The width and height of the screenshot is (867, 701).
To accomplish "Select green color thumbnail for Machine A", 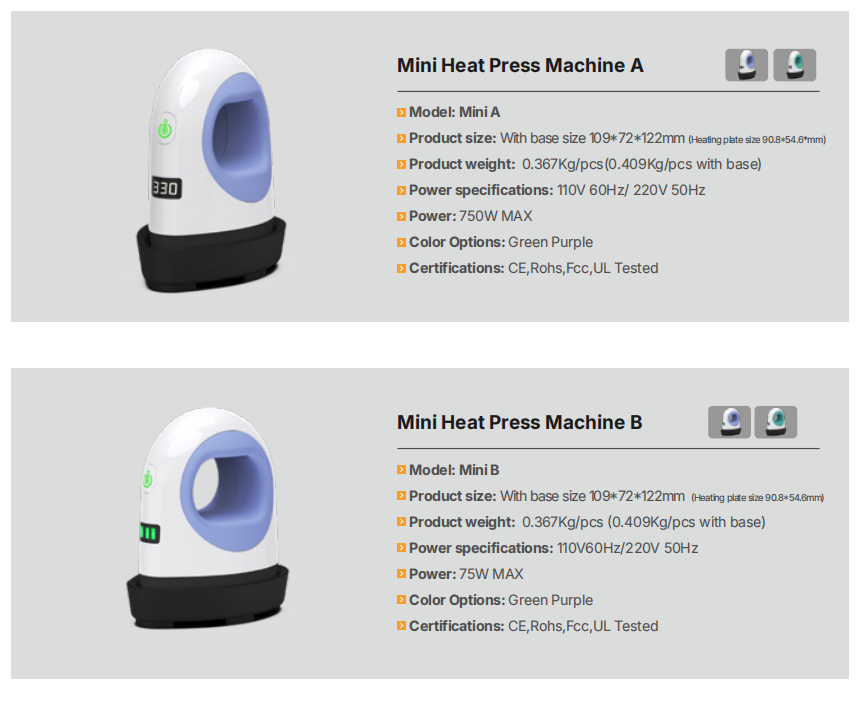I will tap(795, 65).
